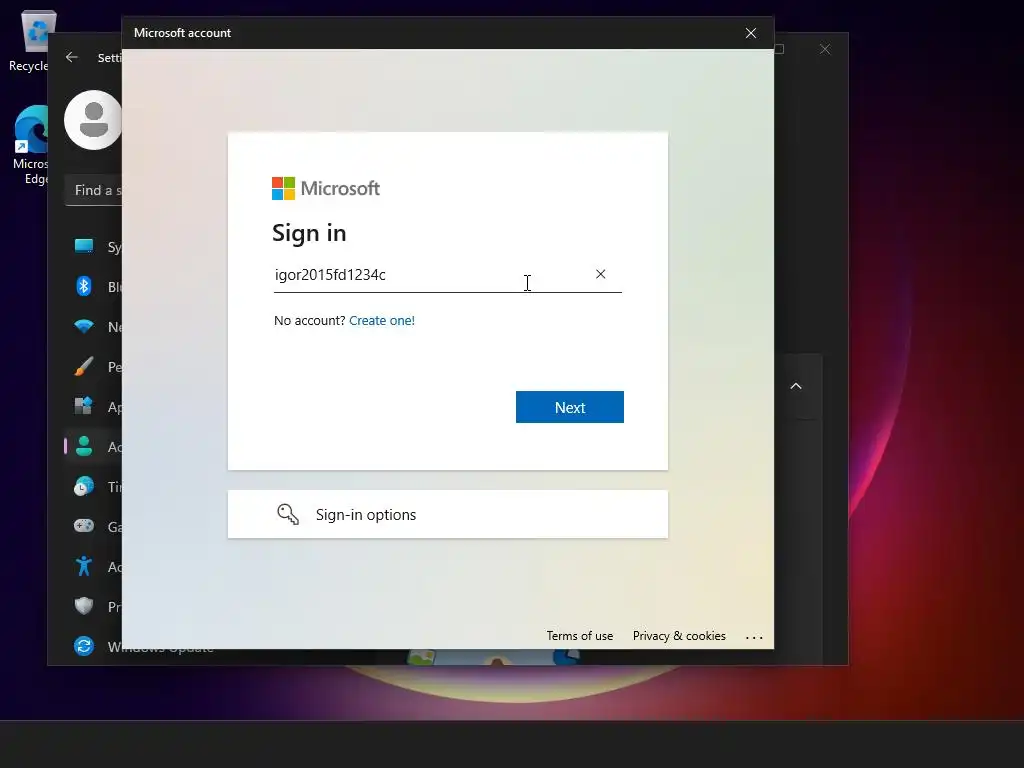Viewport: 1024px width, 768px height.
Task: Open Personalization via paintbrush icon
Action: pos(84,367)
